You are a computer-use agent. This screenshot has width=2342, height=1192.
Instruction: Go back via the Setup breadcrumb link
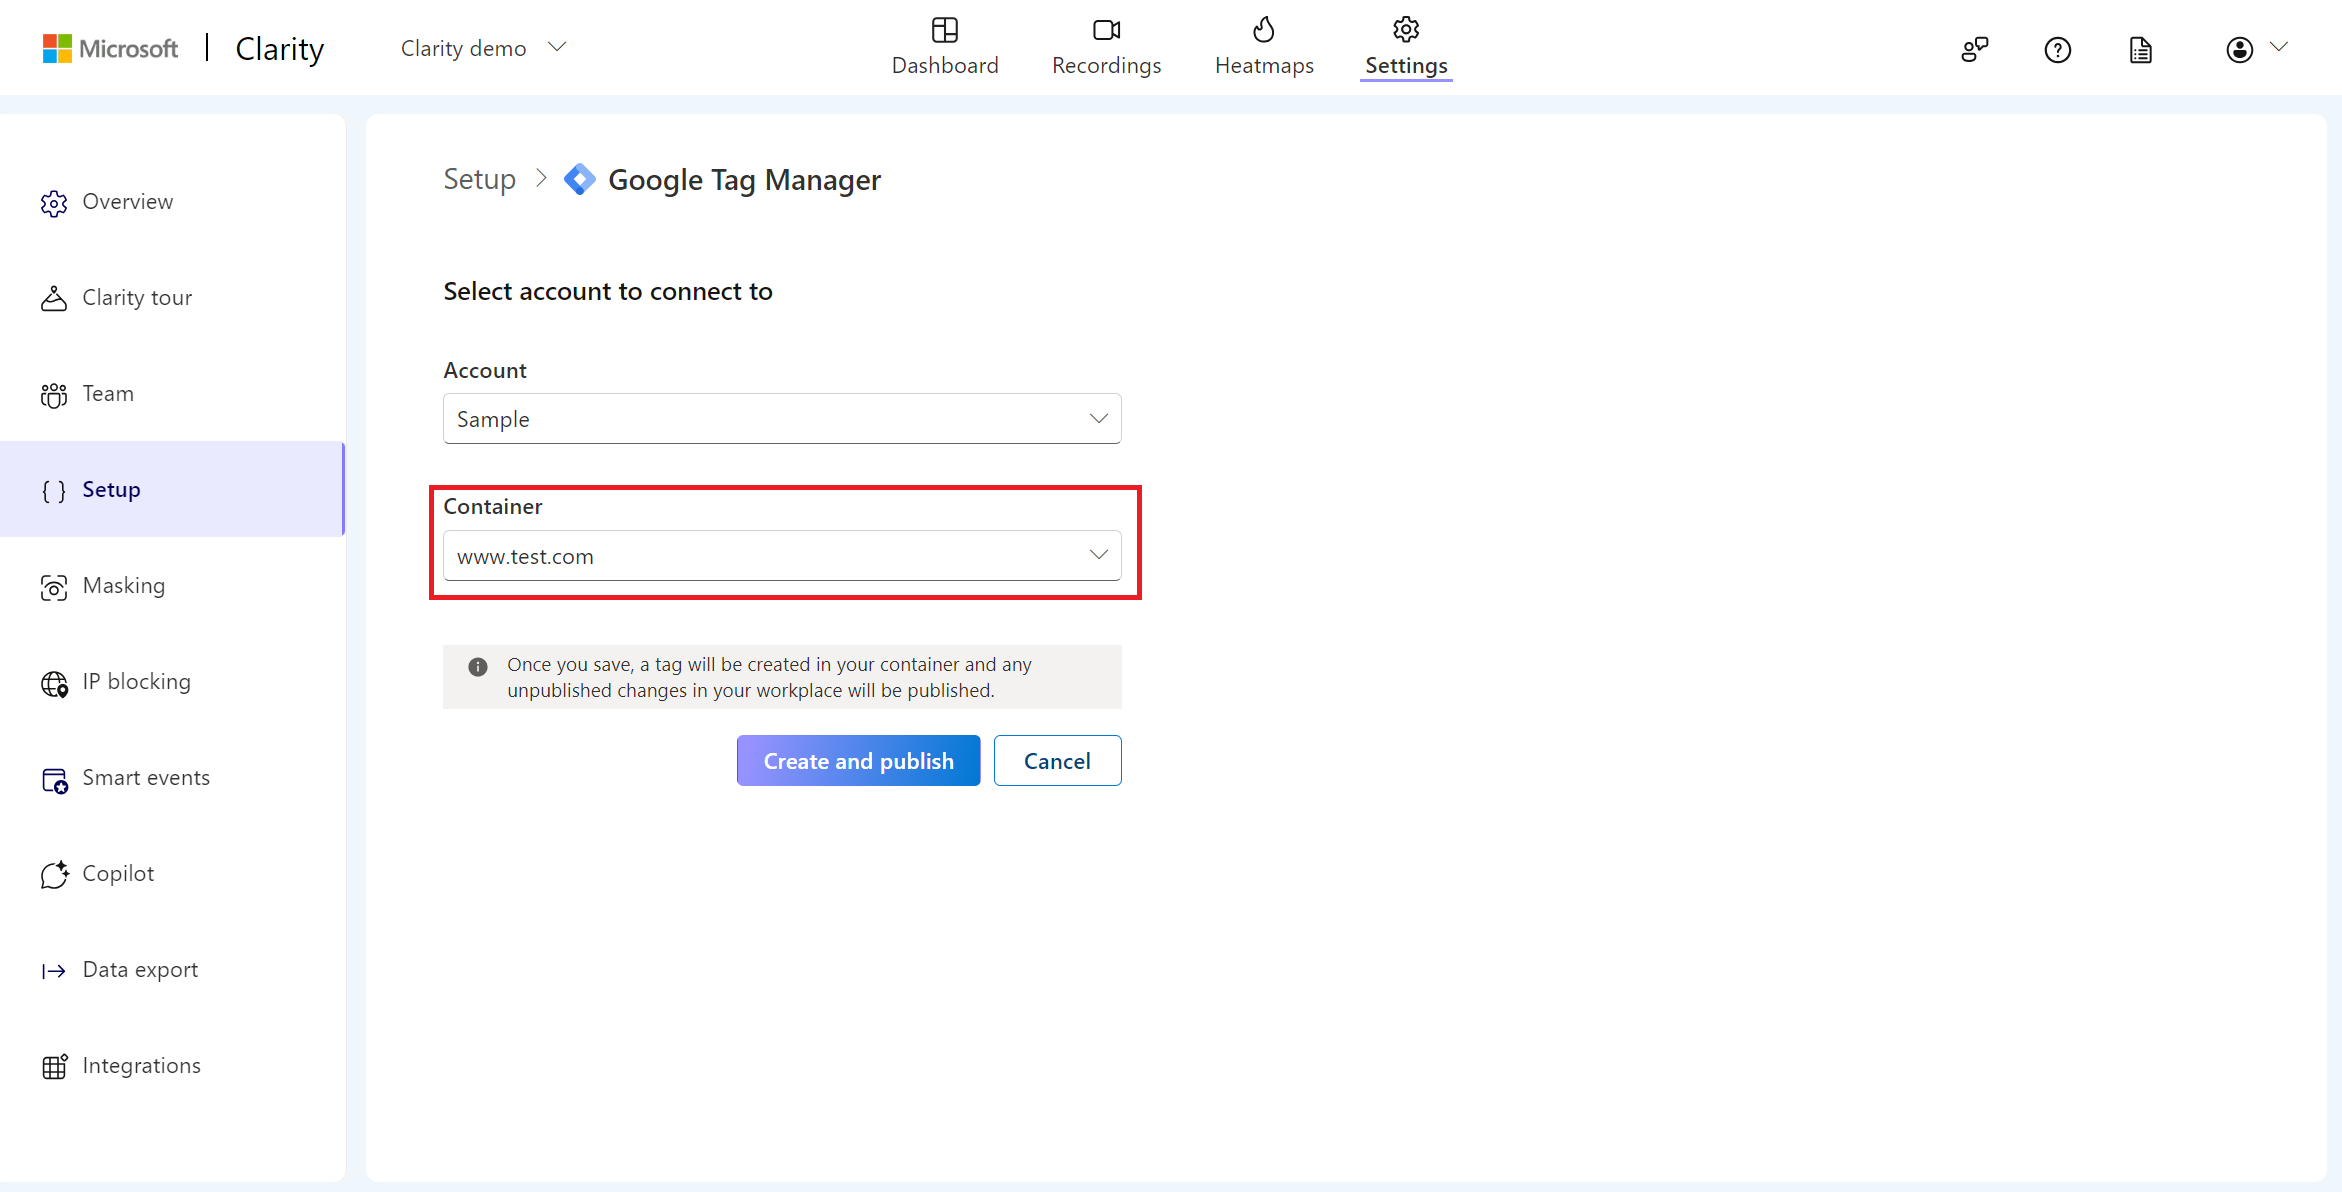pyautogui.click(x=480, y=180)
